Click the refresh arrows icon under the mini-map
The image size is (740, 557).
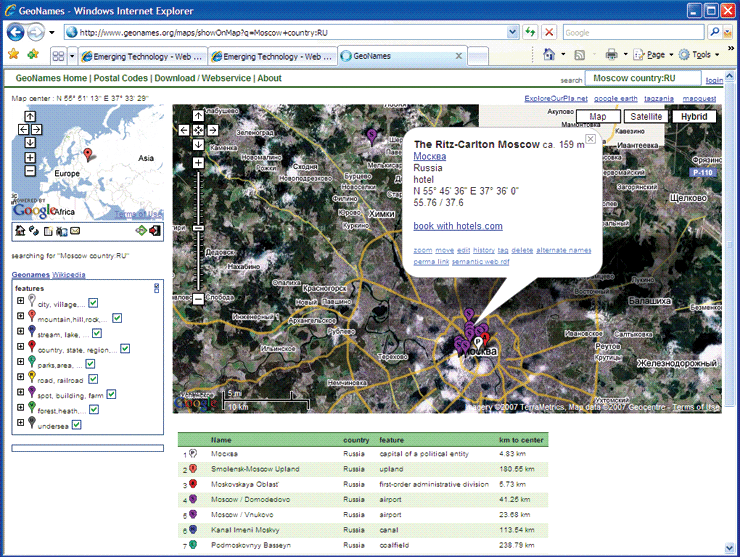(x=34, y=231)
